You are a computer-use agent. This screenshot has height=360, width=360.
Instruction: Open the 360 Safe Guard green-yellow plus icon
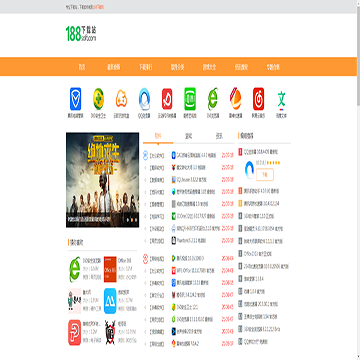tap(98, 99)
